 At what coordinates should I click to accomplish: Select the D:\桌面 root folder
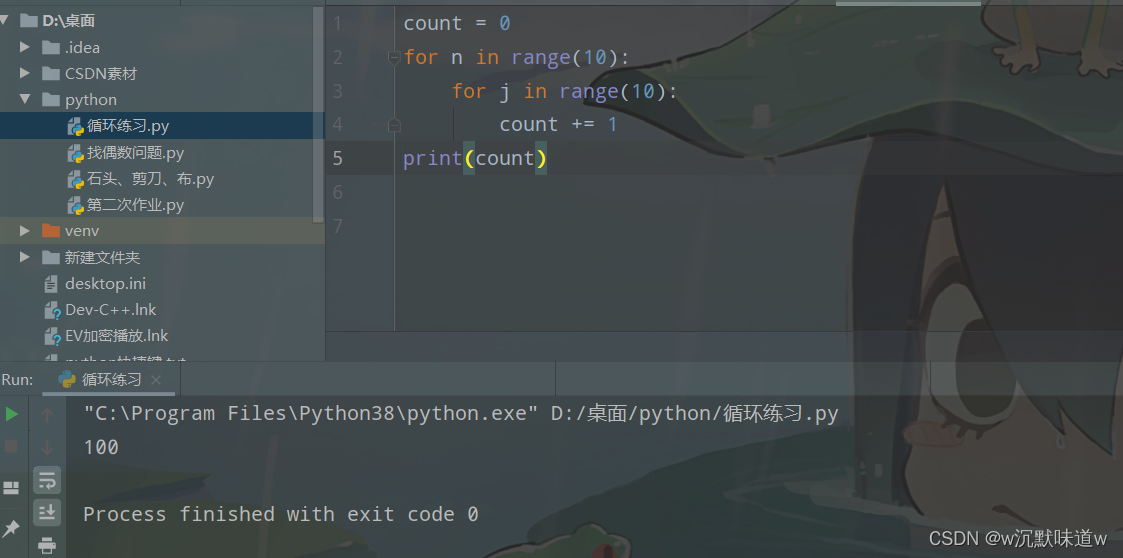point(68,21)
